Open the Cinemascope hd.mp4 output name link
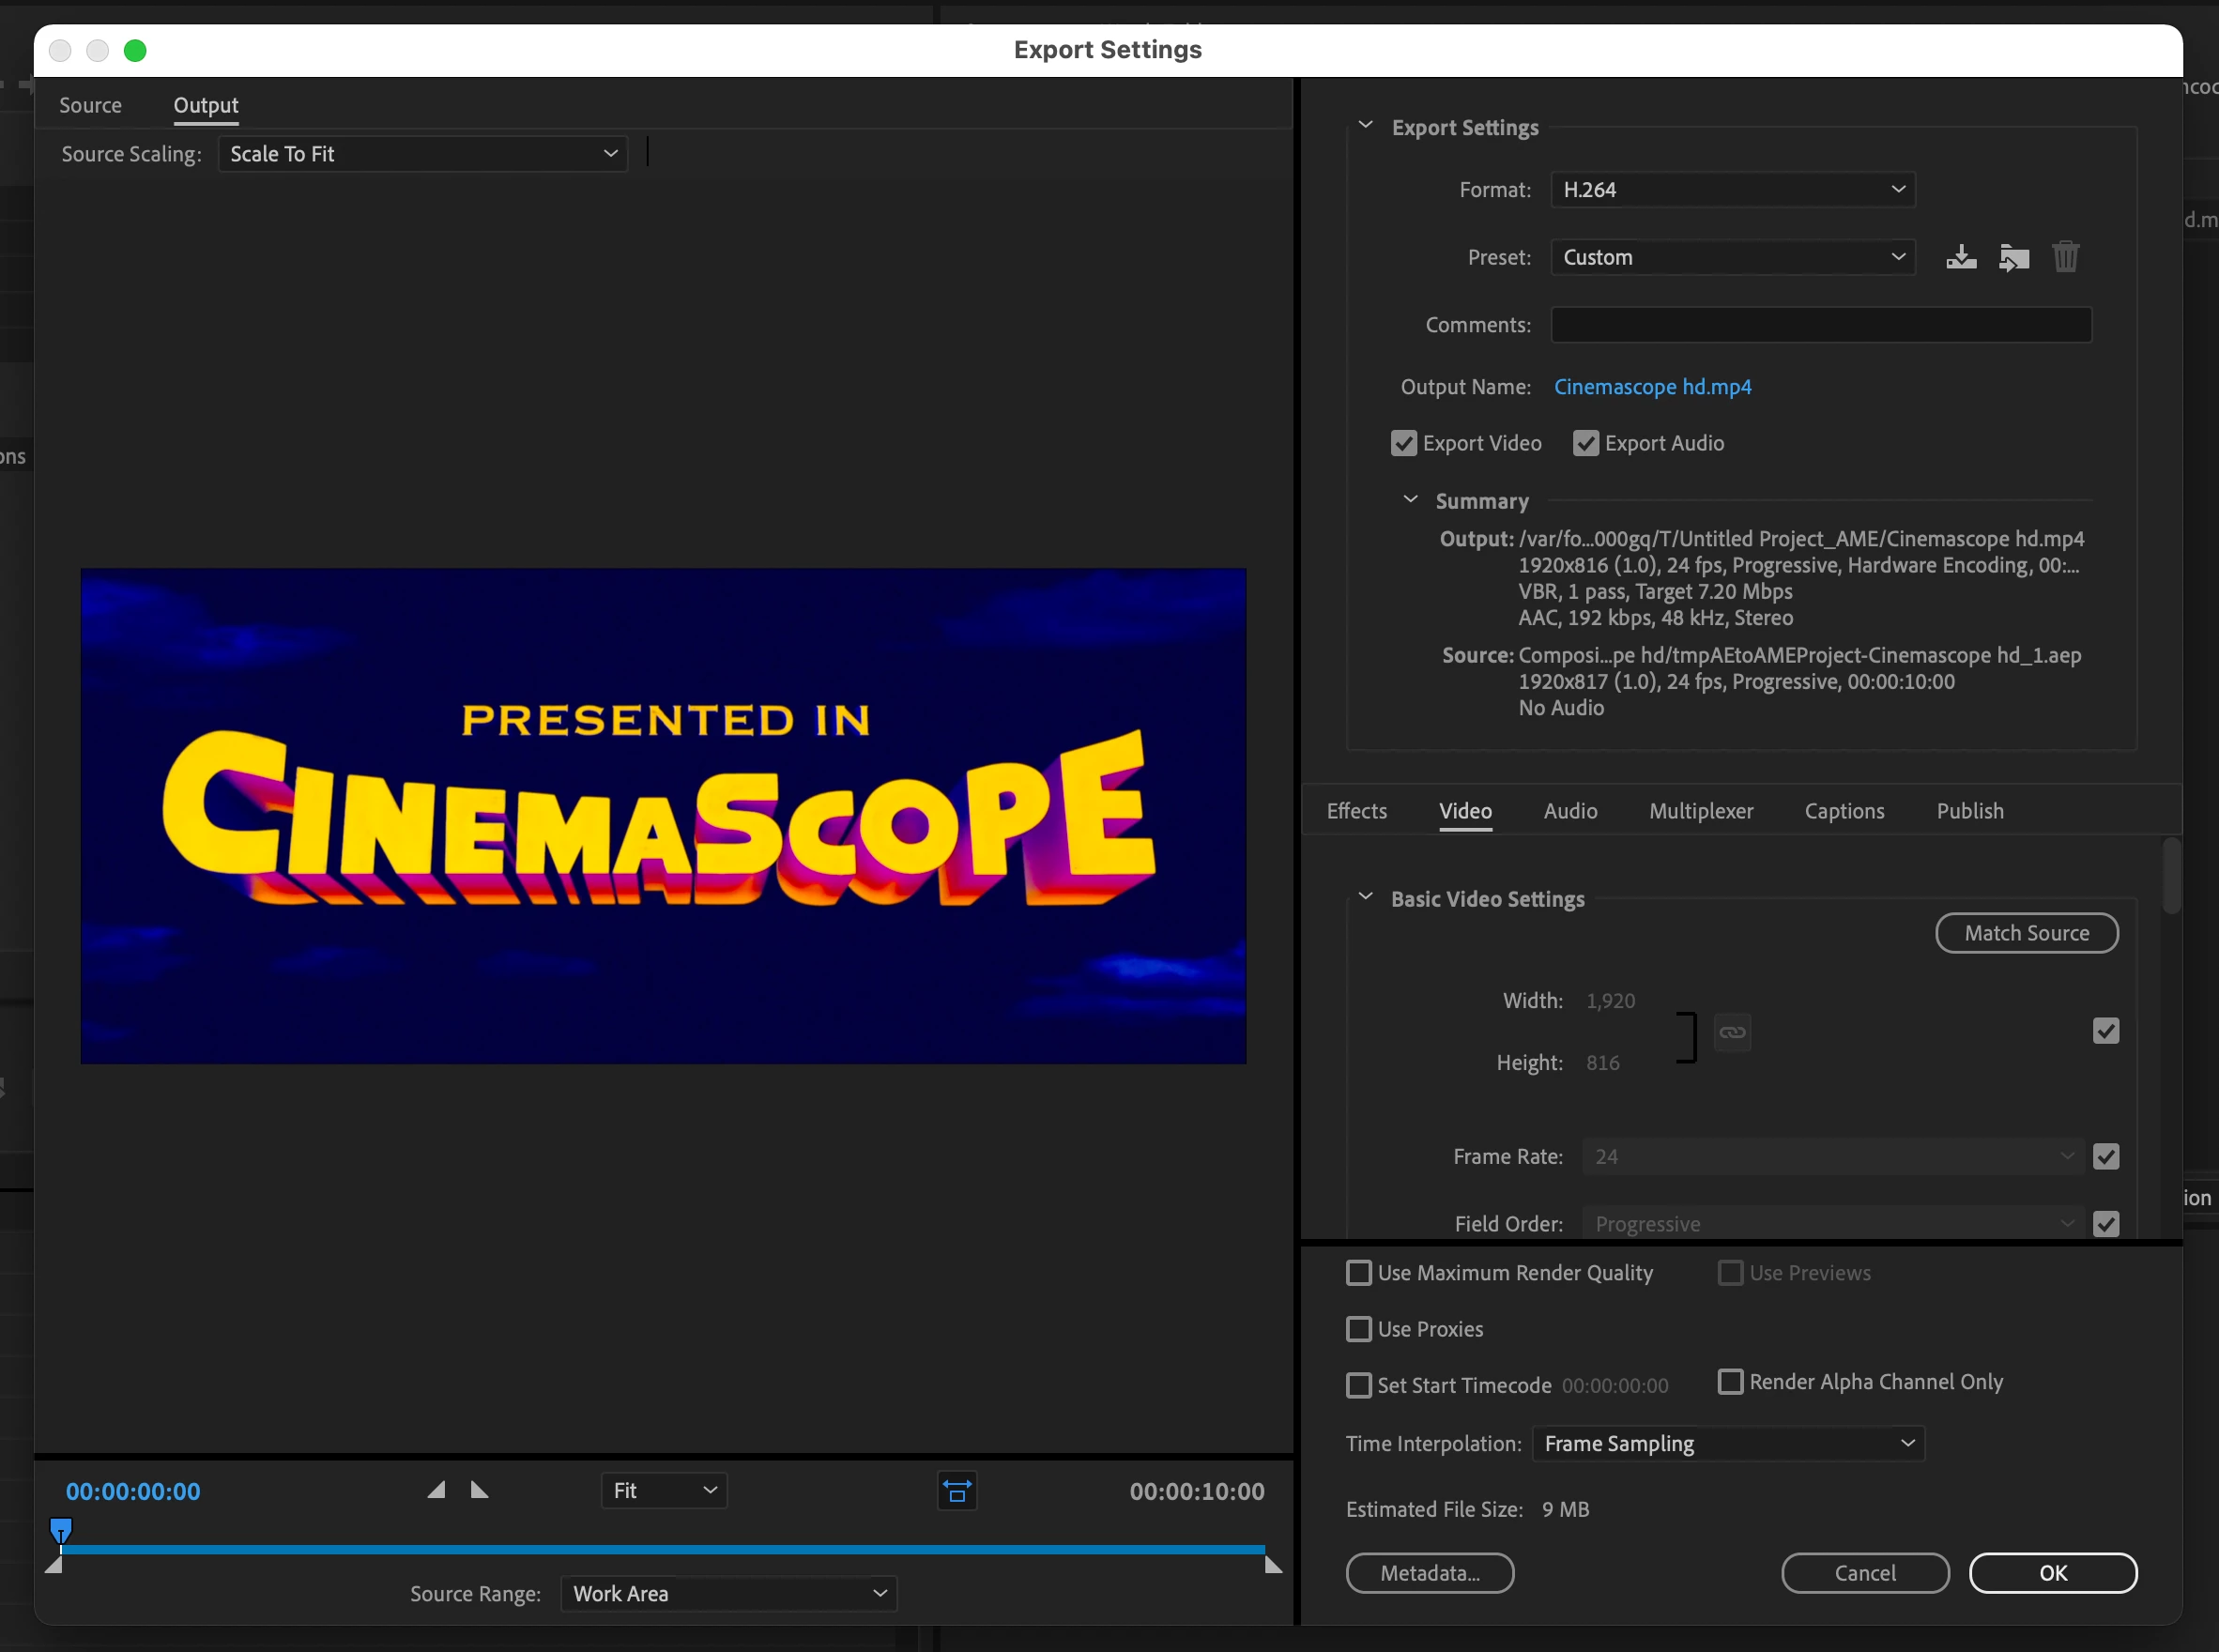Screen dimensions: 2219x1652 pyautogui.click(x=1652, y=387)
